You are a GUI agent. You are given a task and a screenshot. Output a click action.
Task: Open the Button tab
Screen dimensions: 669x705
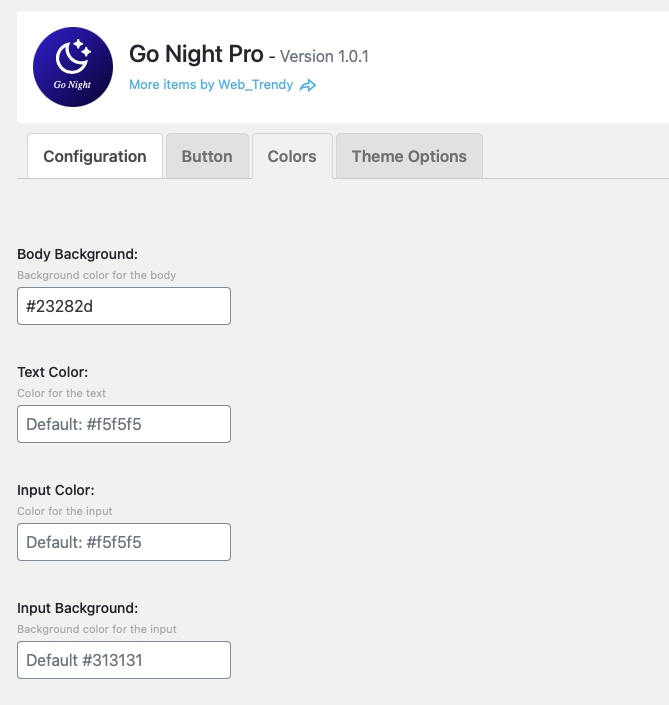(x=207, y=156)
